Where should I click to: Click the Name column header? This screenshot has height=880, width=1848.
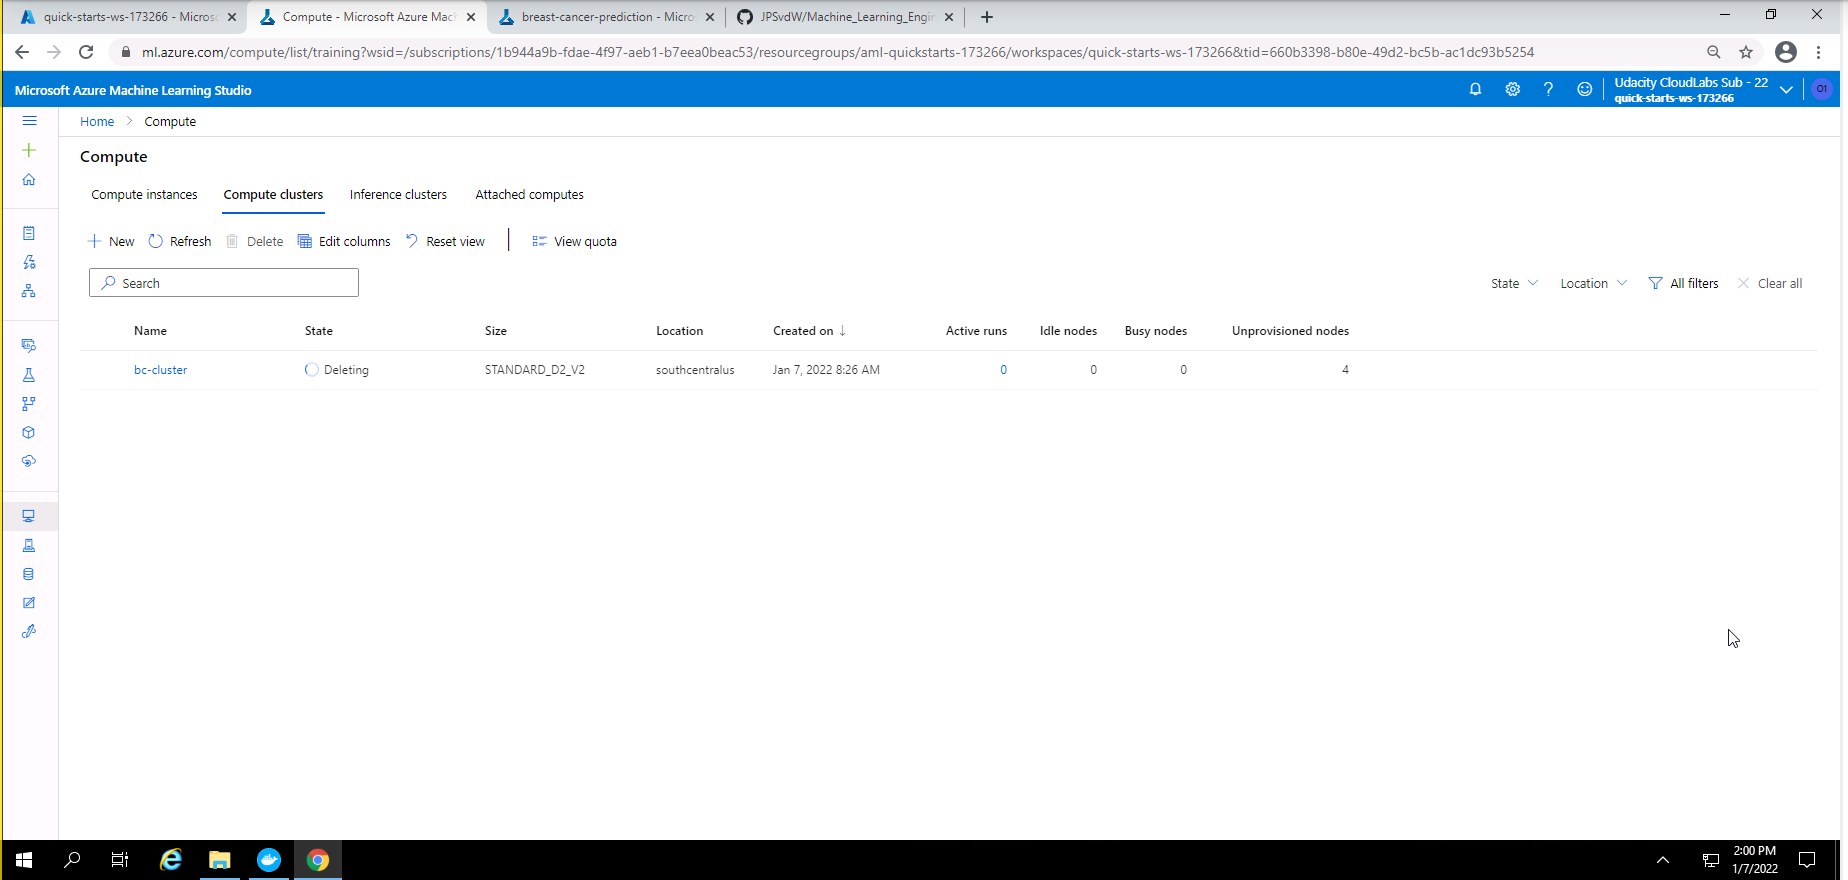pyautogui.click(x=151, y=331)
